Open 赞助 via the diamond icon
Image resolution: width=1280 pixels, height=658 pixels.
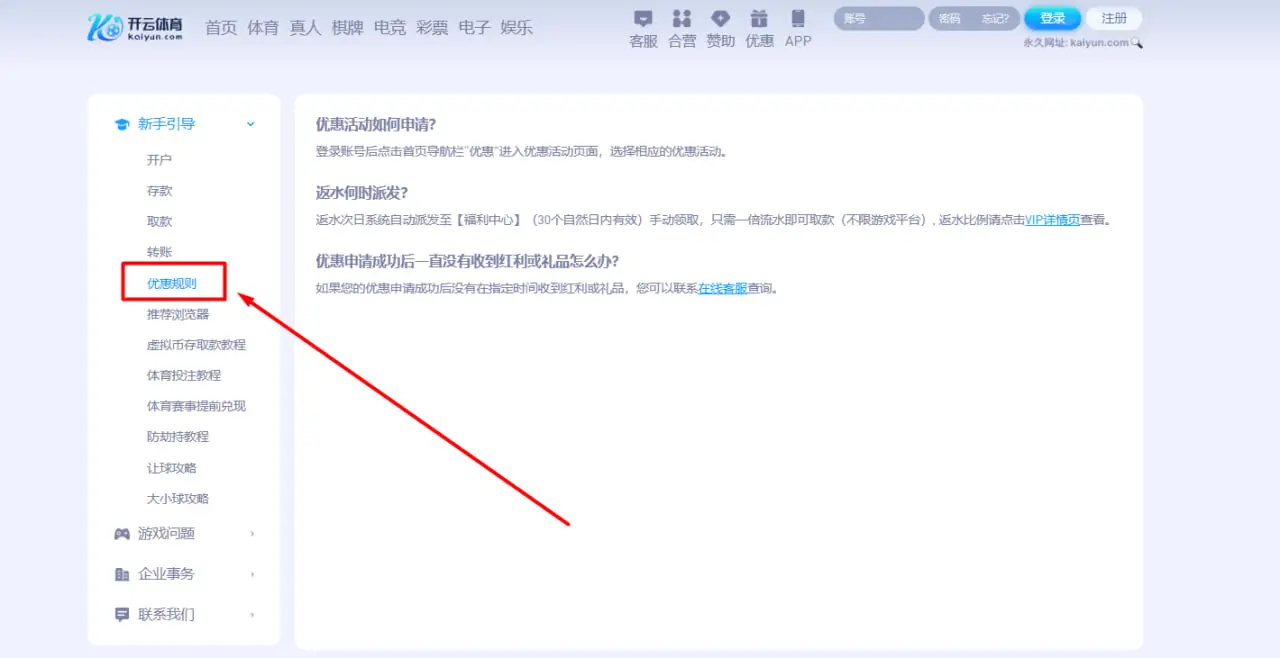(720, 17)
